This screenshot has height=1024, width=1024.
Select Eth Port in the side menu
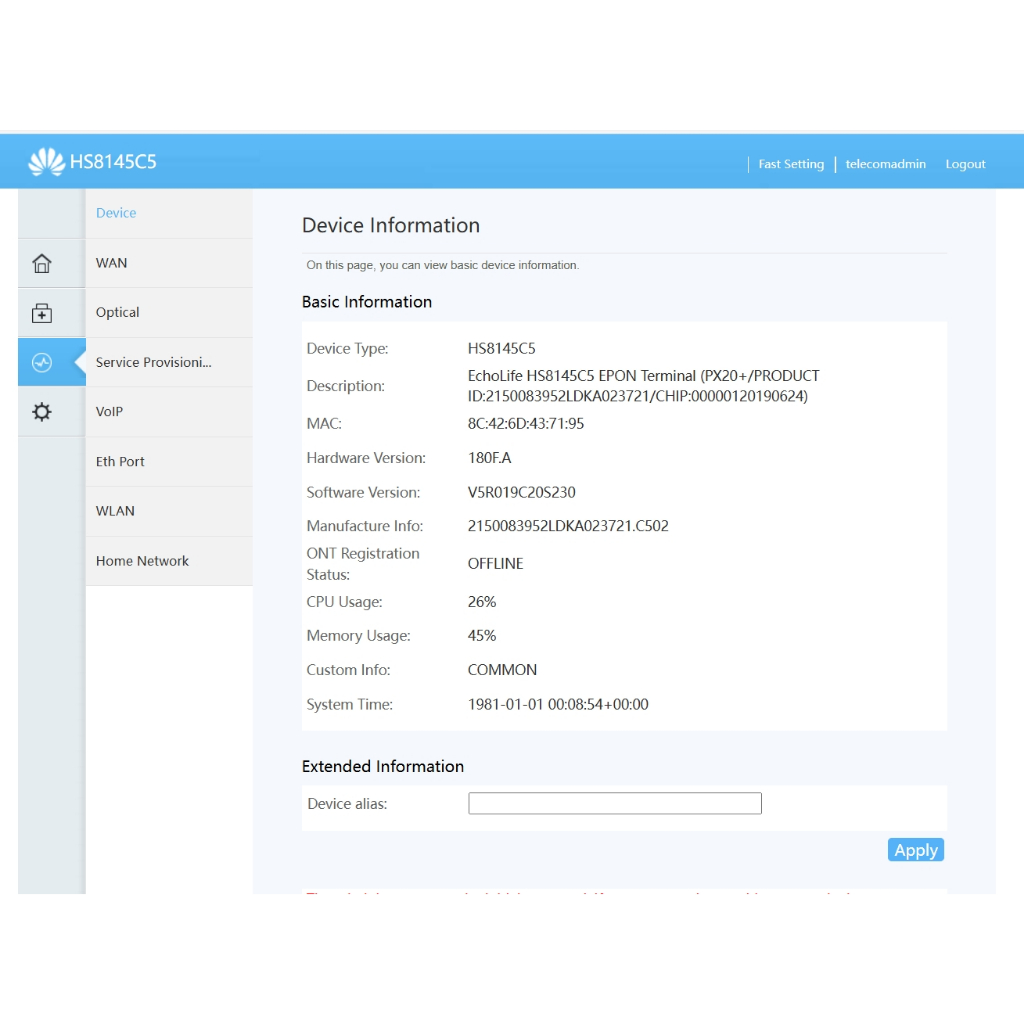coord(120,462)
